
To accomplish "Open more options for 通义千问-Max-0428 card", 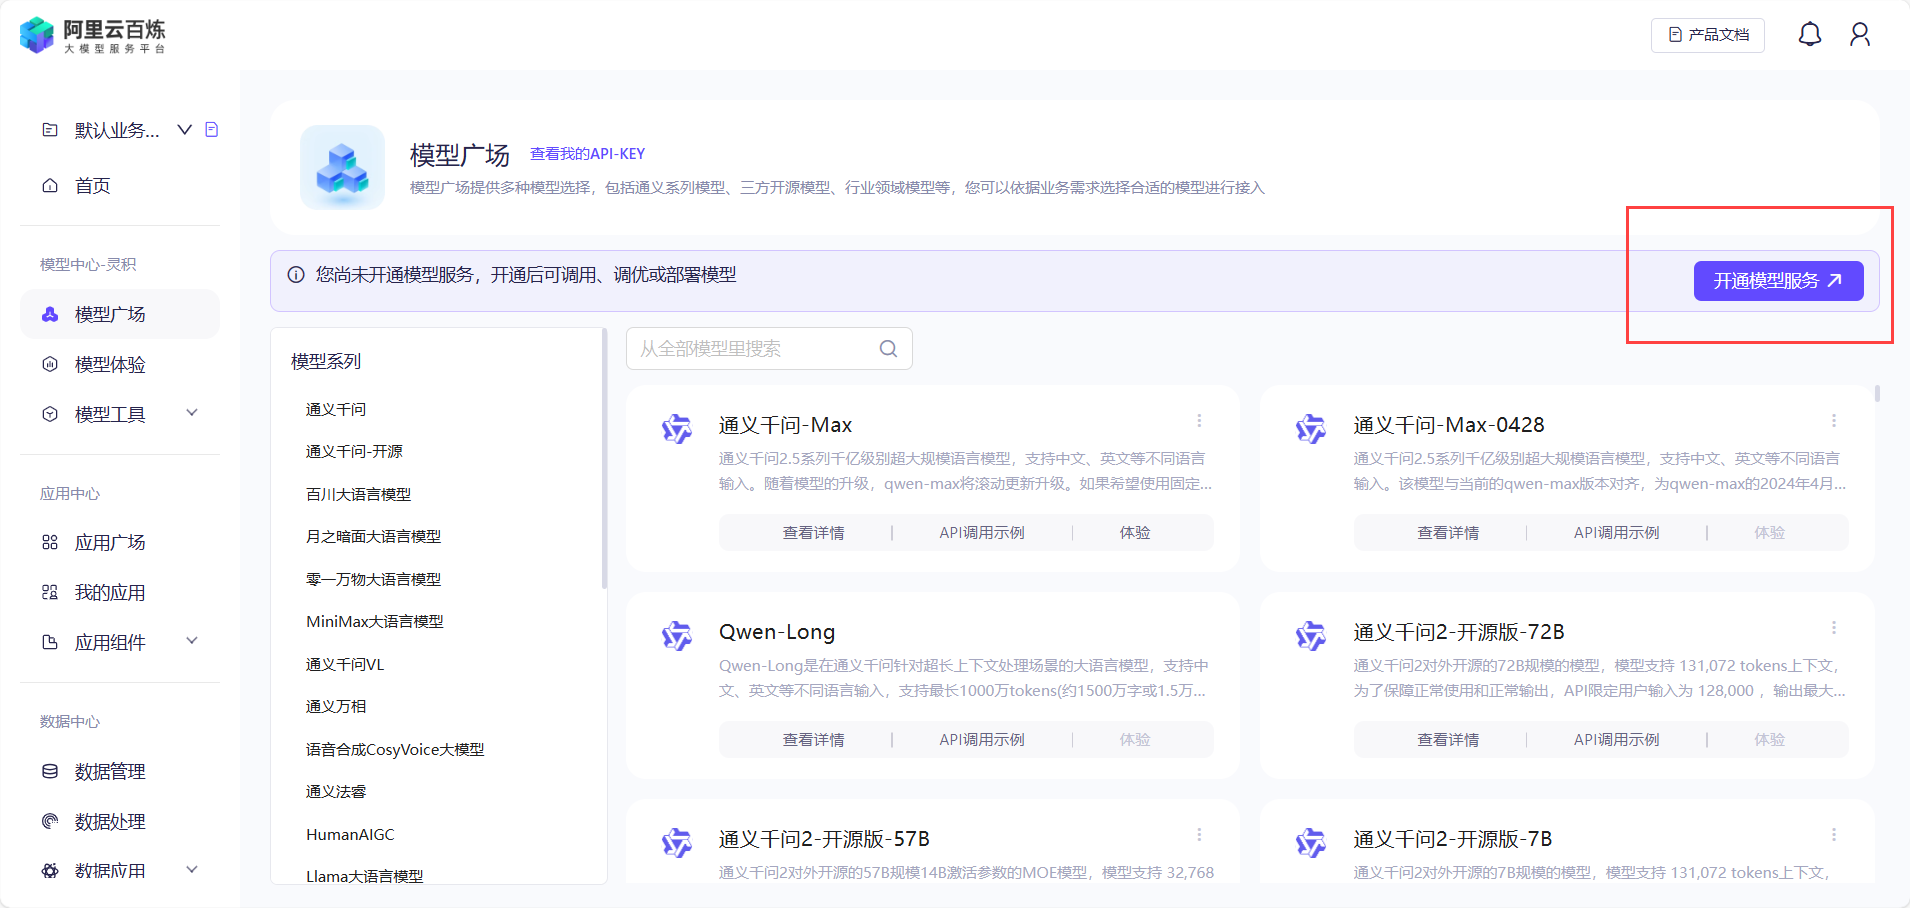I will (x=1834, y=421).
